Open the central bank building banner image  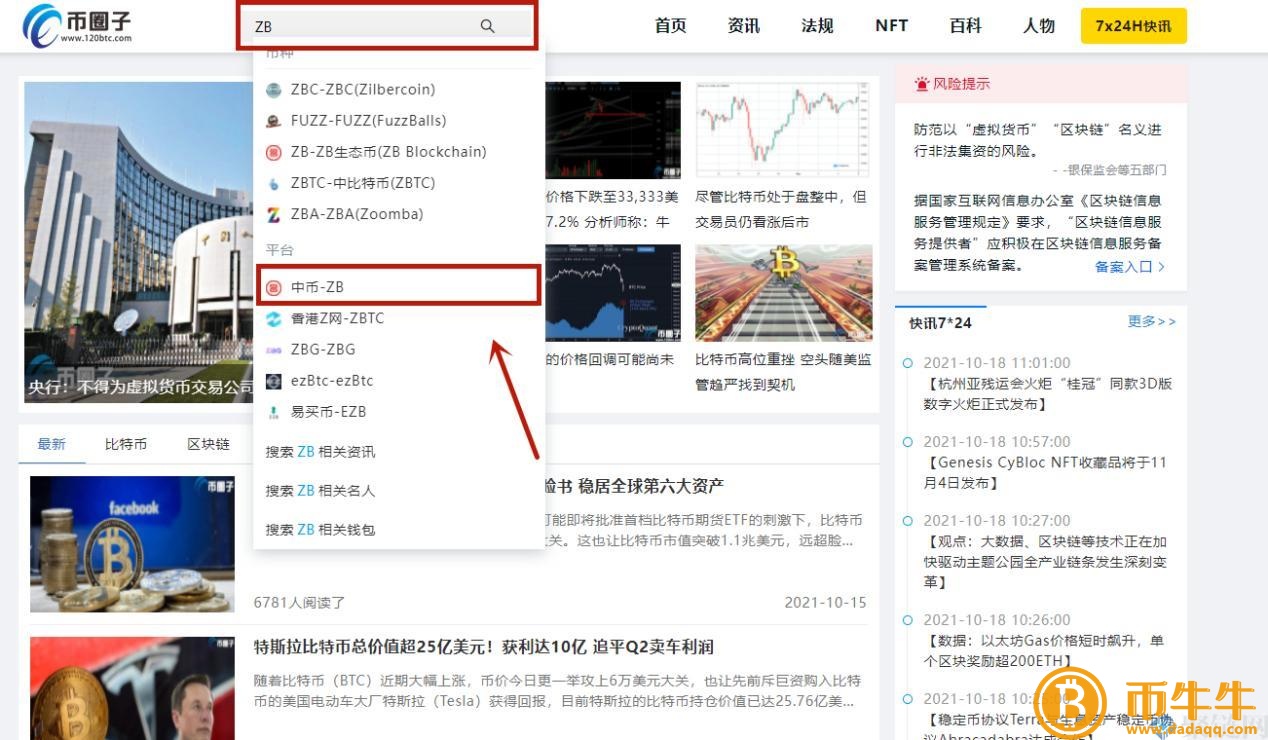click(139, 243)
